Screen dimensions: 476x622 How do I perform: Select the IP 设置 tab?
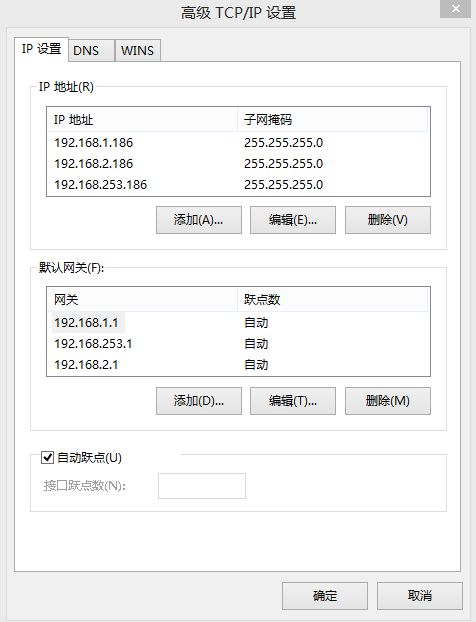(x=41, y=49)
